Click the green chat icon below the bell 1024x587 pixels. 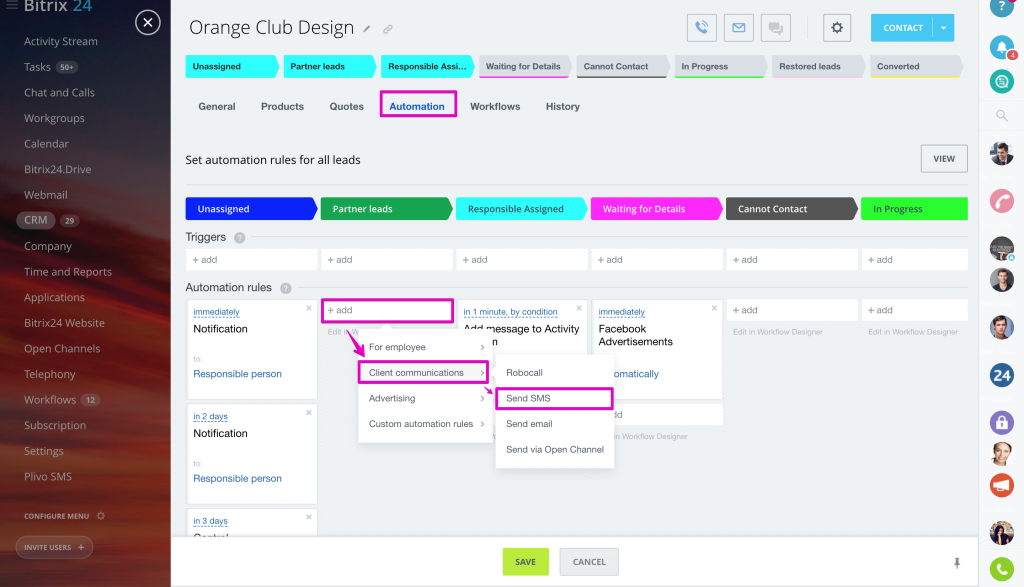1001,82
